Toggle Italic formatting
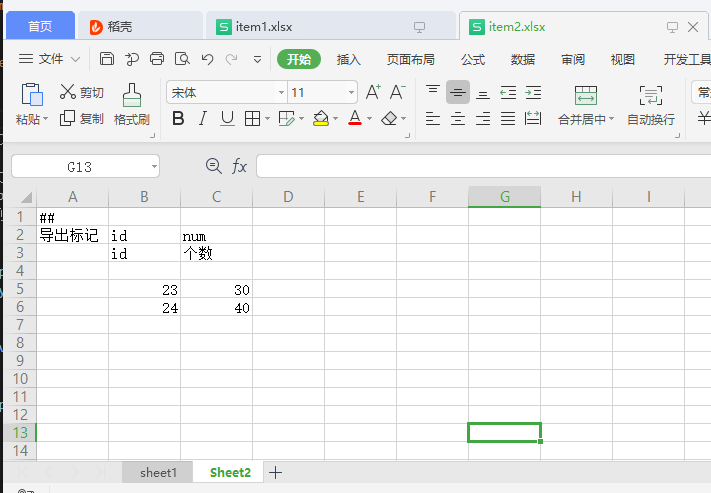Screen dimensions: 711x493 click(x=203, y=119)
